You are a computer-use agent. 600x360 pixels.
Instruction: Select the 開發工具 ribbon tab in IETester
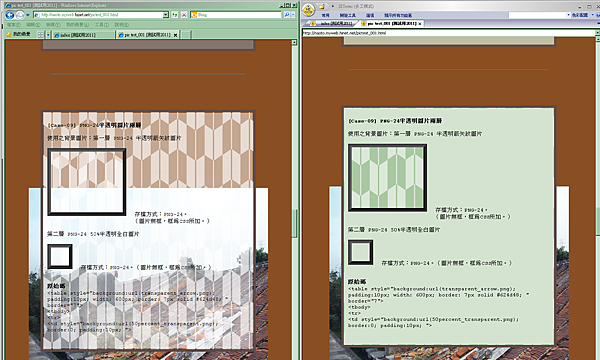tap(347, 15)
